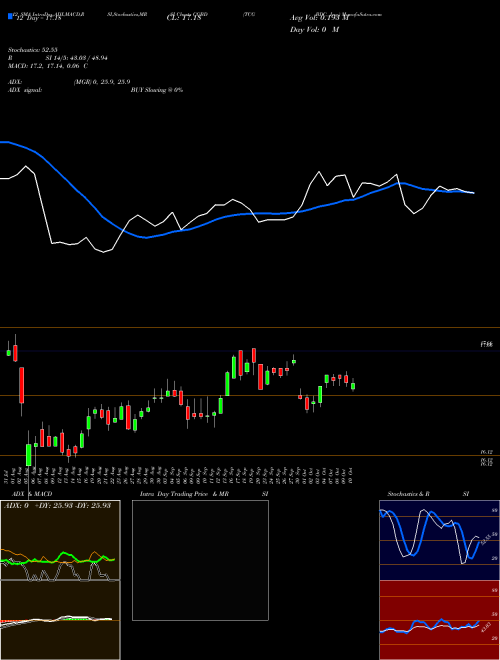Click the blue 12 Day SMA legend square

coord(10,17)
